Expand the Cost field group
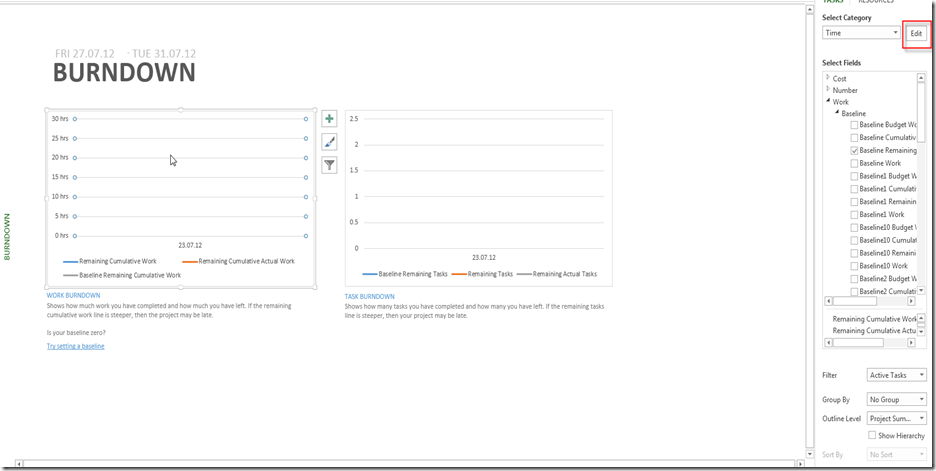Image resolution: width=936 pixels, height=471 pixels. (x=828, y=78)
